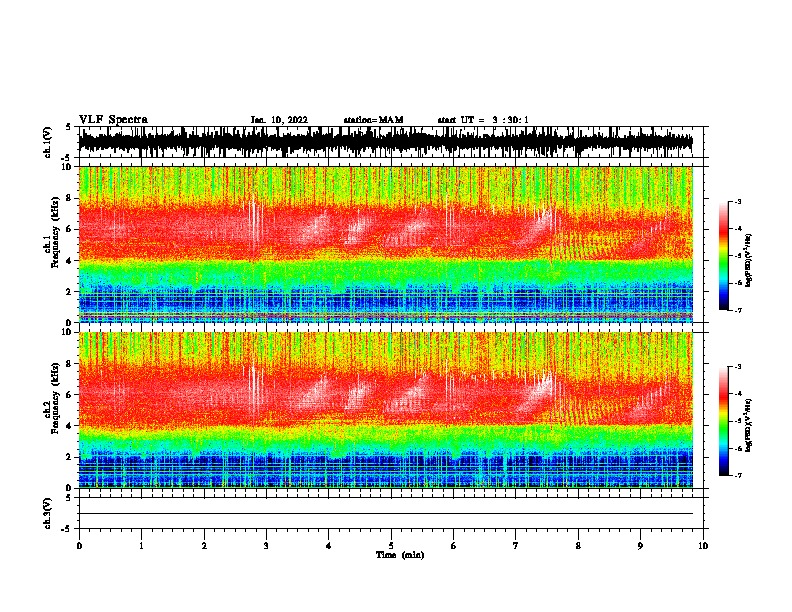Select the date text "Jan. 10, 2022"
792x612 pixels.
click(x=279, y=120)
